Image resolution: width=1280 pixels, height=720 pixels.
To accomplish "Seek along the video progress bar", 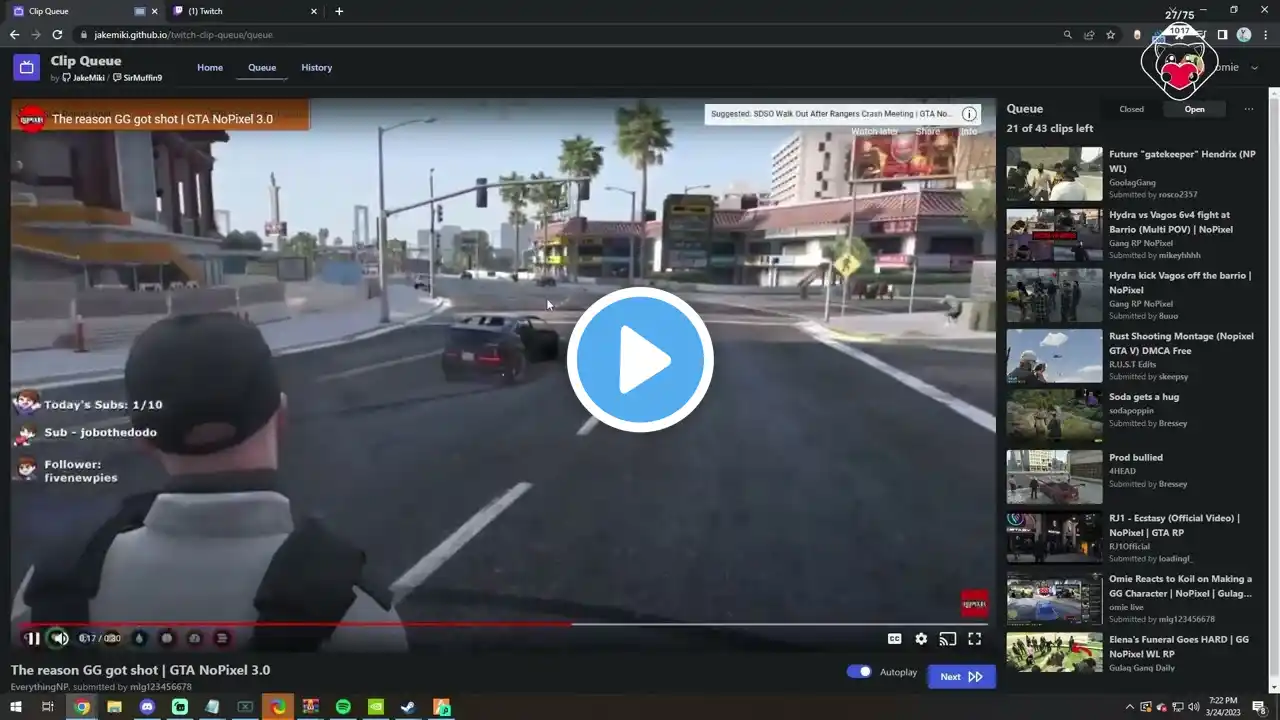I will click(x=503, y=625).
